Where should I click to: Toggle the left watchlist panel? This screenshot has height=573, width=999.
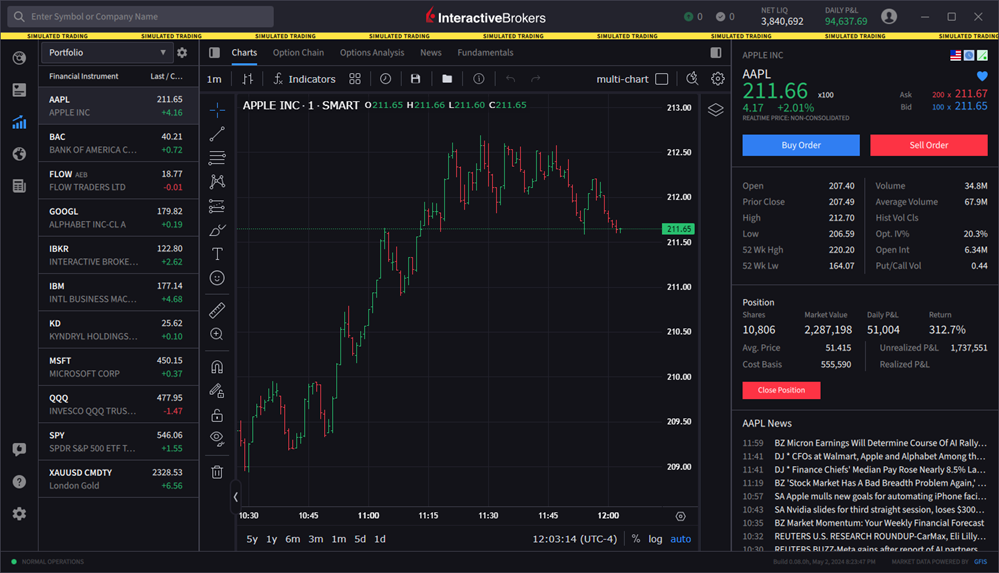click(x=215, y=53)
